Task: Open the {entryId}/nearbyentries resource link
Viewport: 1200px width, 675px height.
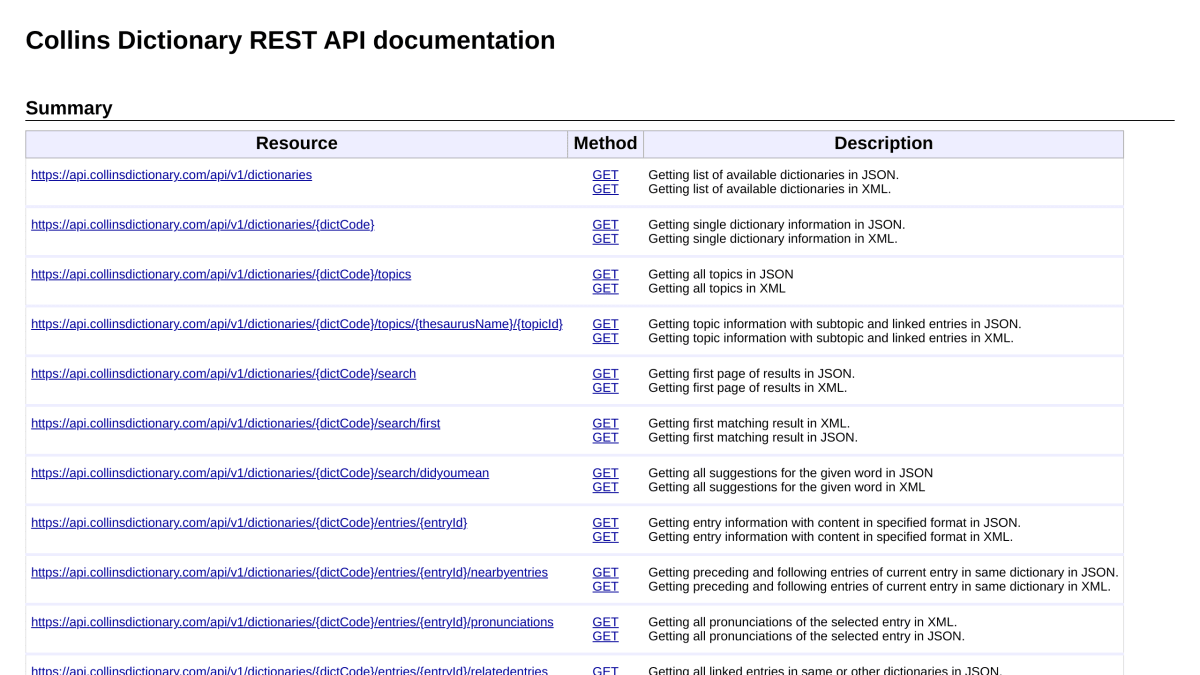Action: 289,573
